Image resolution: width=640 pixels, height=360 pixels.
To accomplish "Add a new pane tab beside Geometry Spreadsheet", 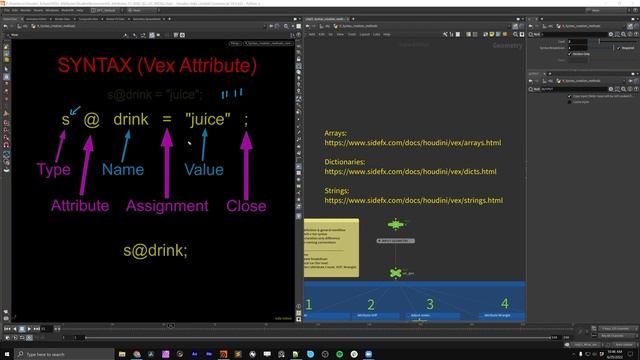I will point(169,19).
